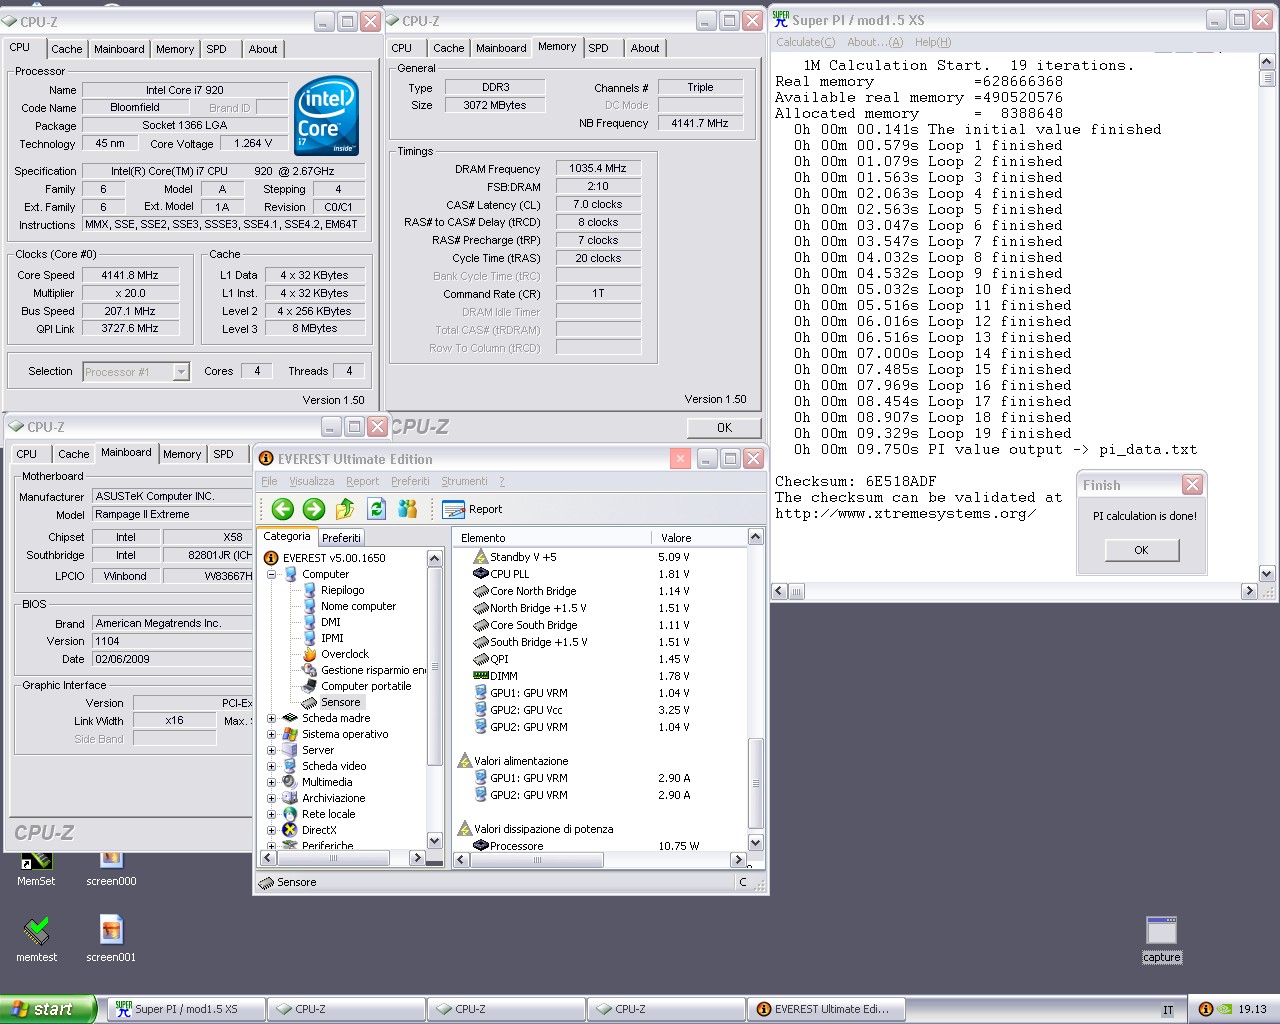
Task: Expand the Scheda madre tree node
Action: (271, 718)
